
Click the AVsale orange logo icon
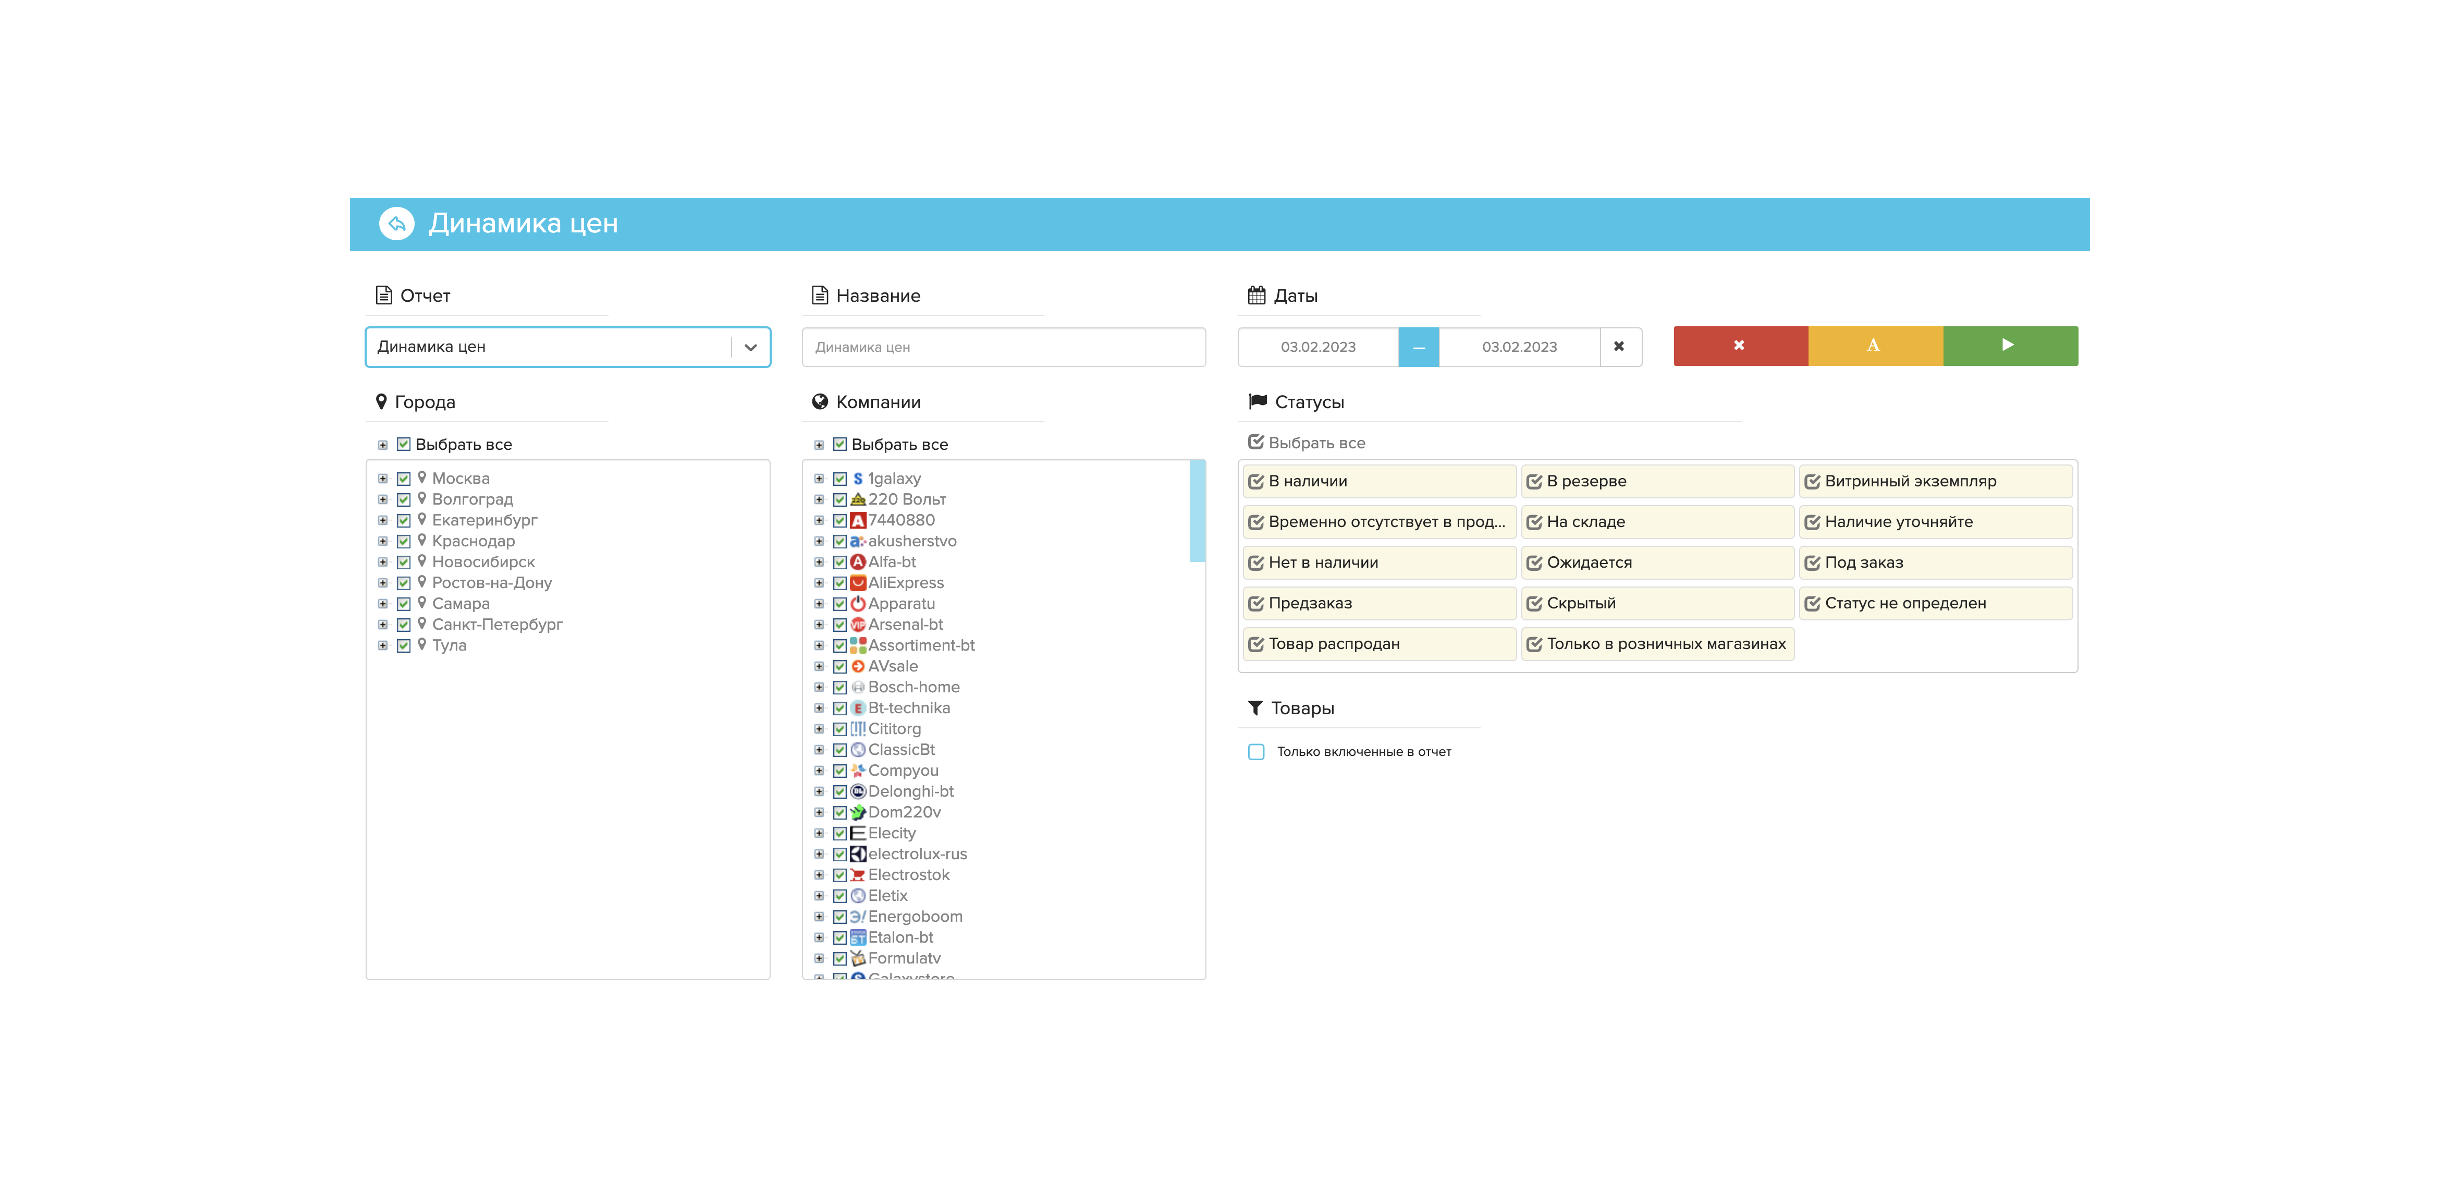858,667
